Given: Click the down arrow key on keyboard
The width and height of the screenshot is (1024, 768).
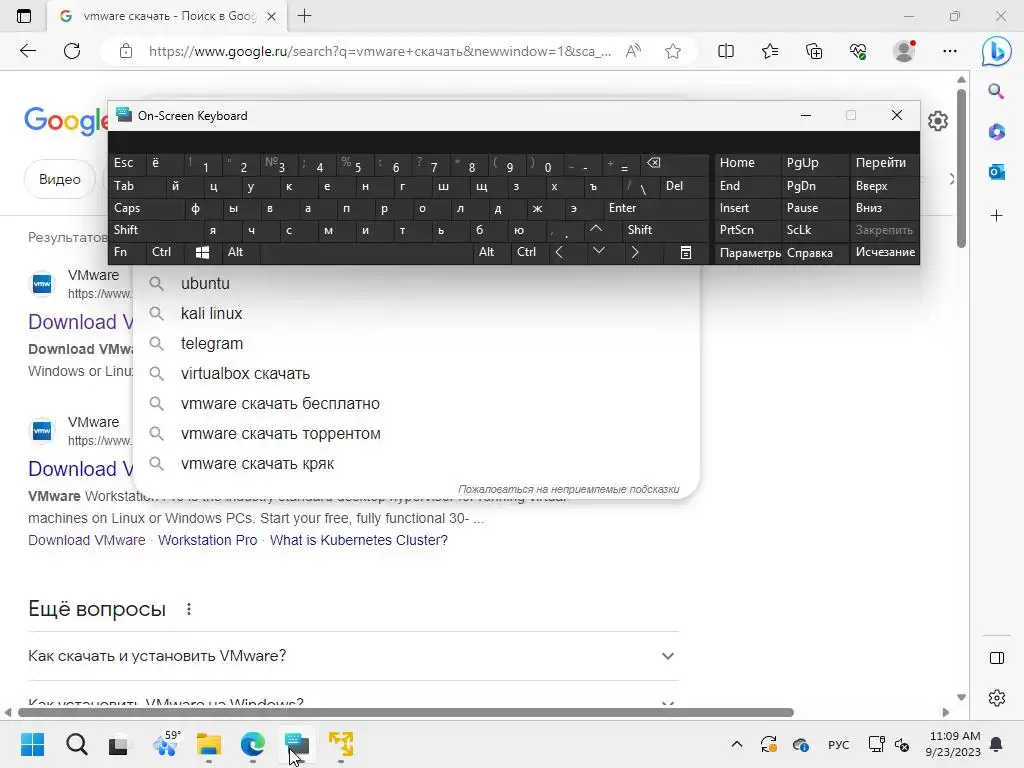Looking at the screenshot, I should (598, 251).
